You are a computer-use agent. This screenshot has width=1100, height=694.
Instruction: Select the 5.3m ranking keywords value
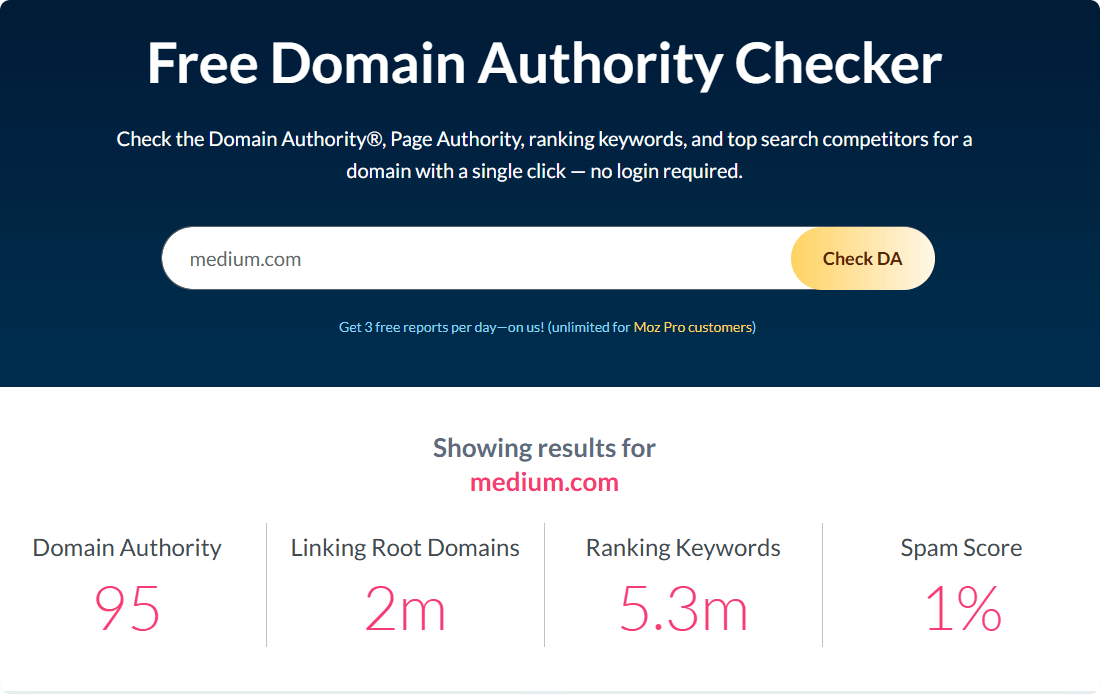[x=683, y=608]
